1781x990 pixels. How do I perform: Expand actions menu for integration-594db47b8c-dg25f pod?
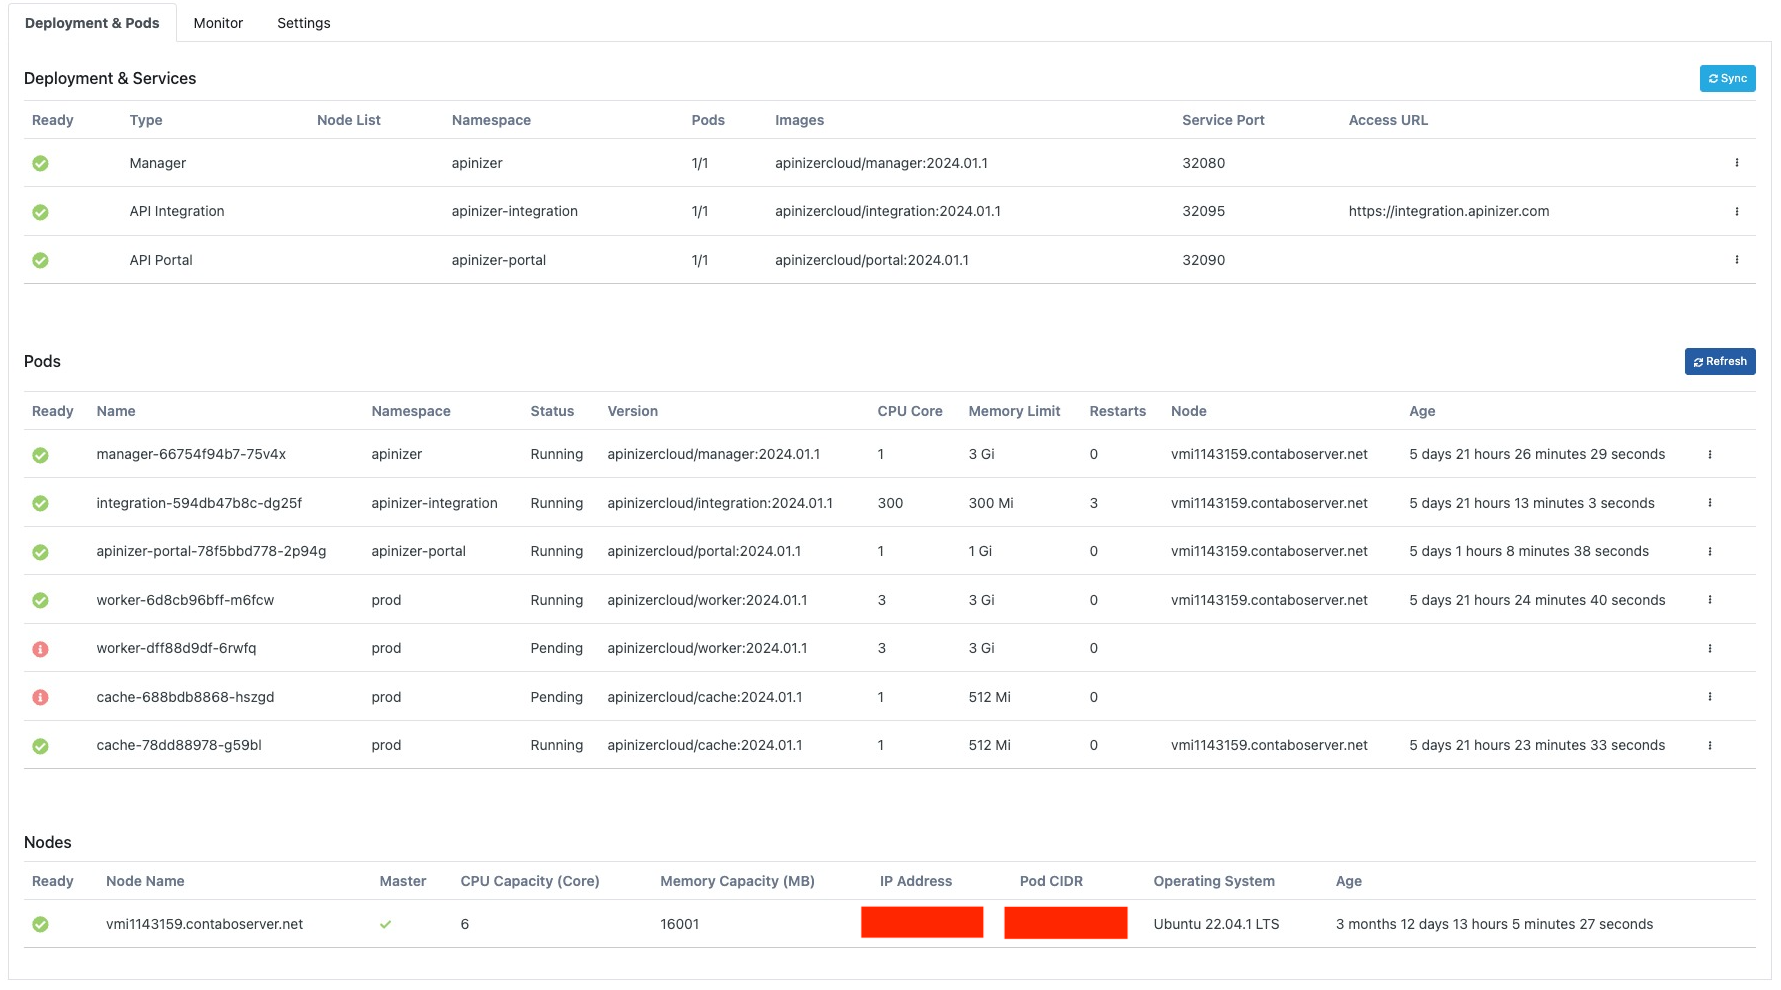1709,503
